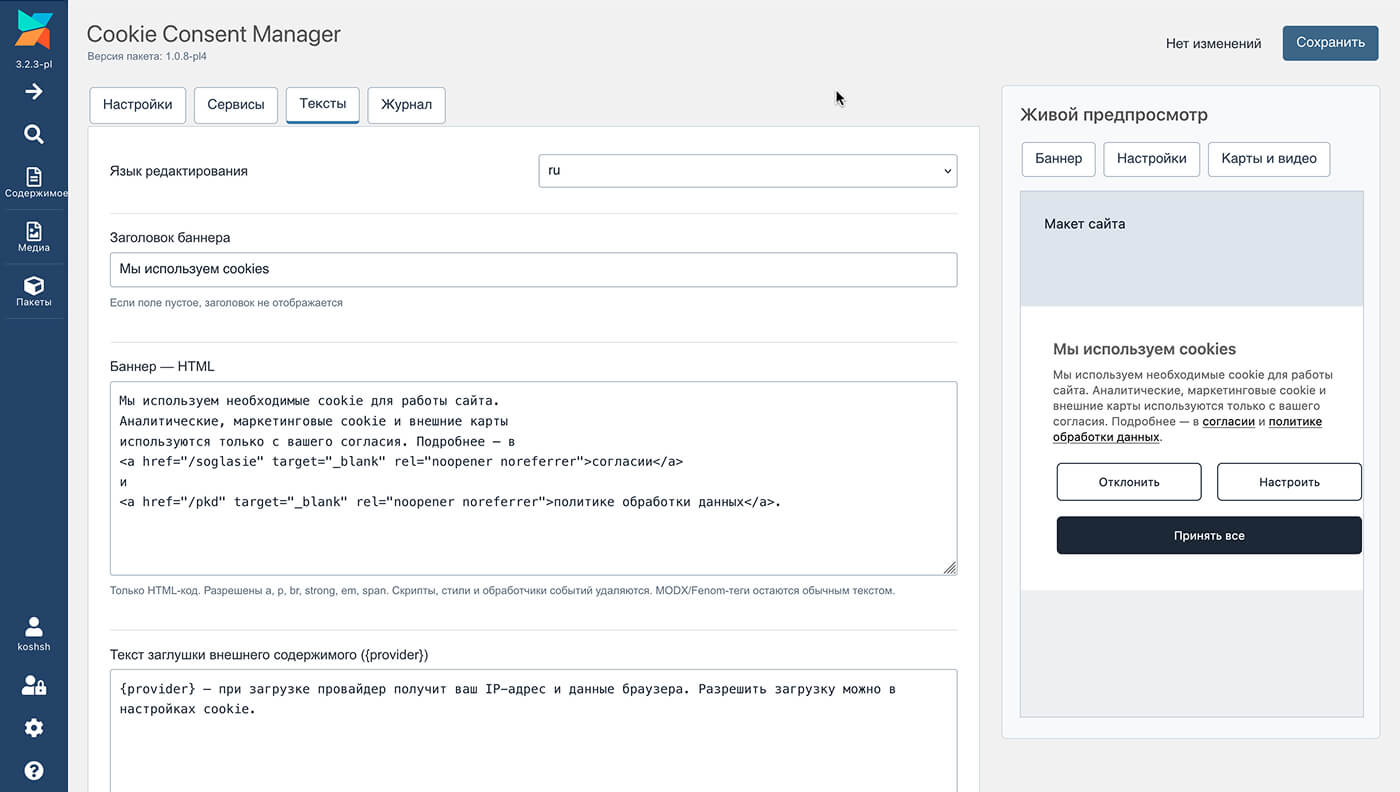The image size is (1400, 792).
Task: Open Пакеты section in sidebar
Action: (x=34, y=291)
